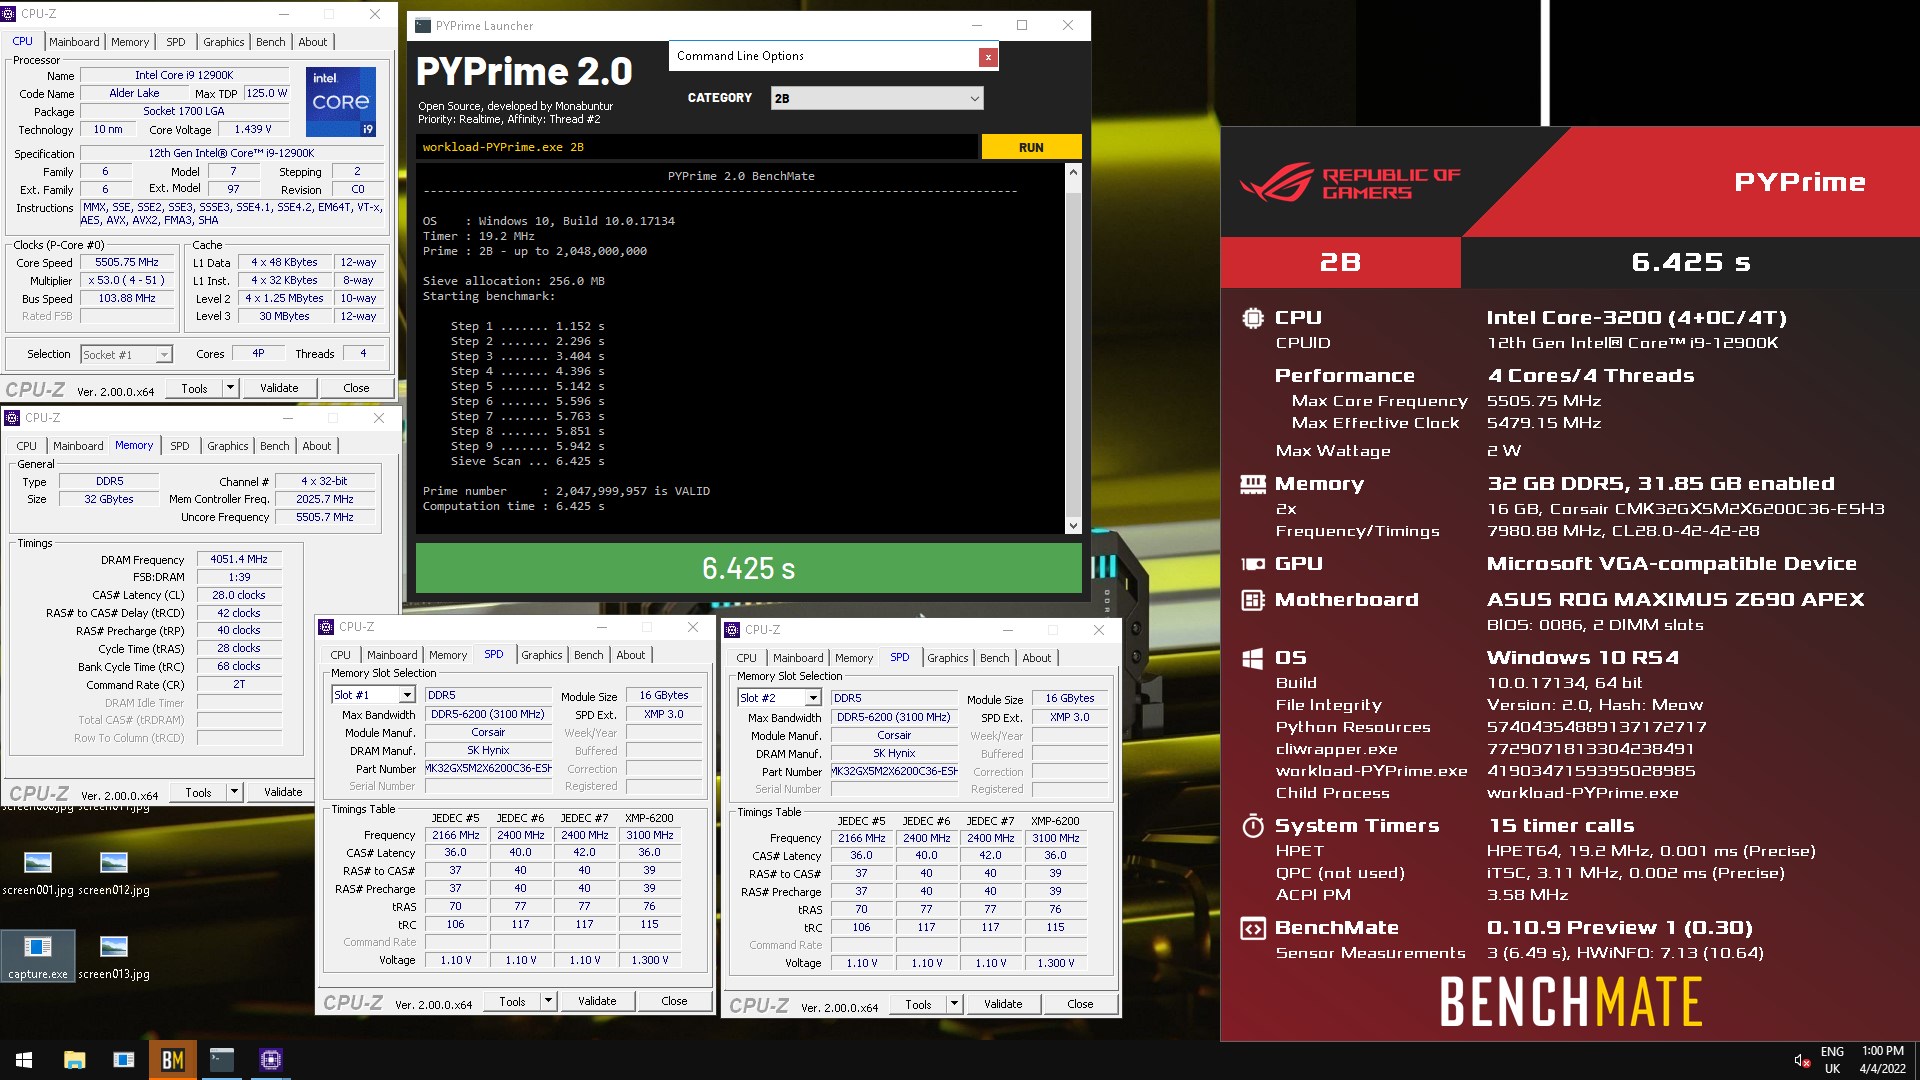Click the workload-PYPrime.exe 2B command field
Screen dimensions: 1920x1080
pyautogui.click(x=697, y=147)
